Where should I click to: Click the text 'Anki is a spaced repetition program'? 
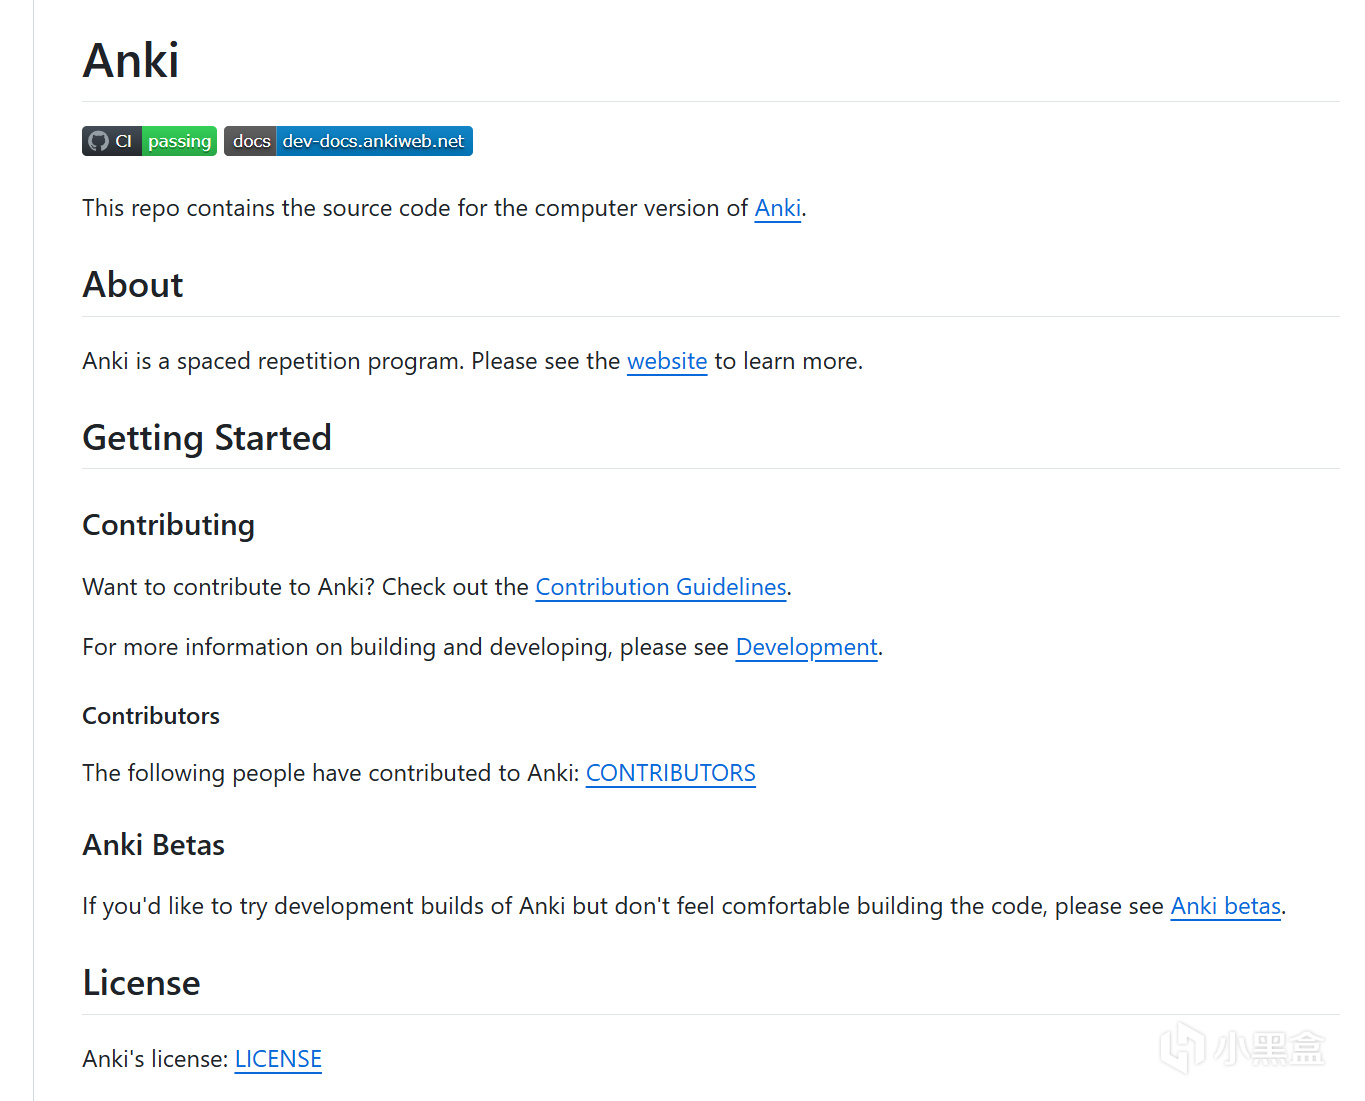(273, 361)
